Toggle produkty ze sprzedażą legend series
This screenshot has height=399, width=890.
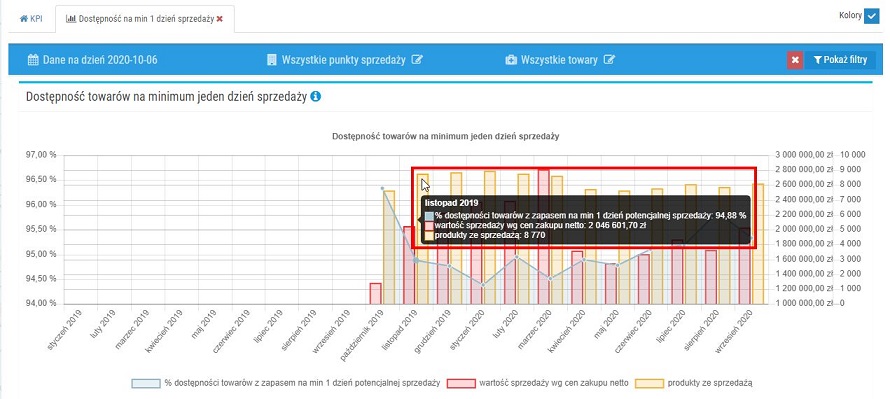tap(694, 383)
